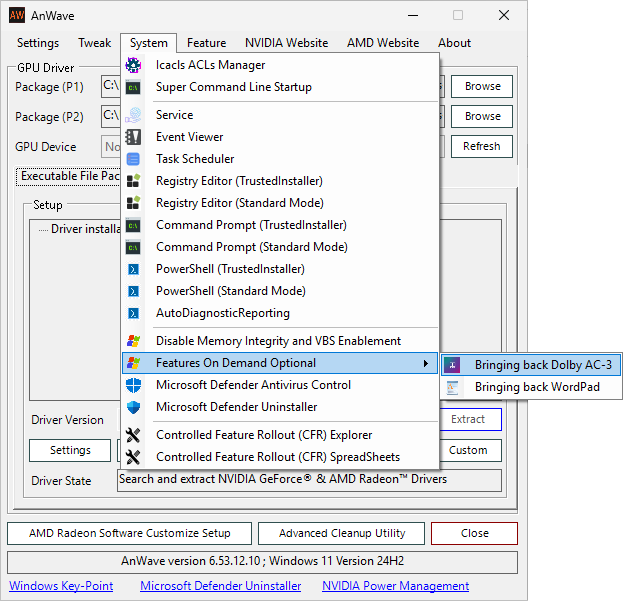Viewport: 631px width, 601px height.
Task: Select the Driver installation tree item
Action: point(86,229)
